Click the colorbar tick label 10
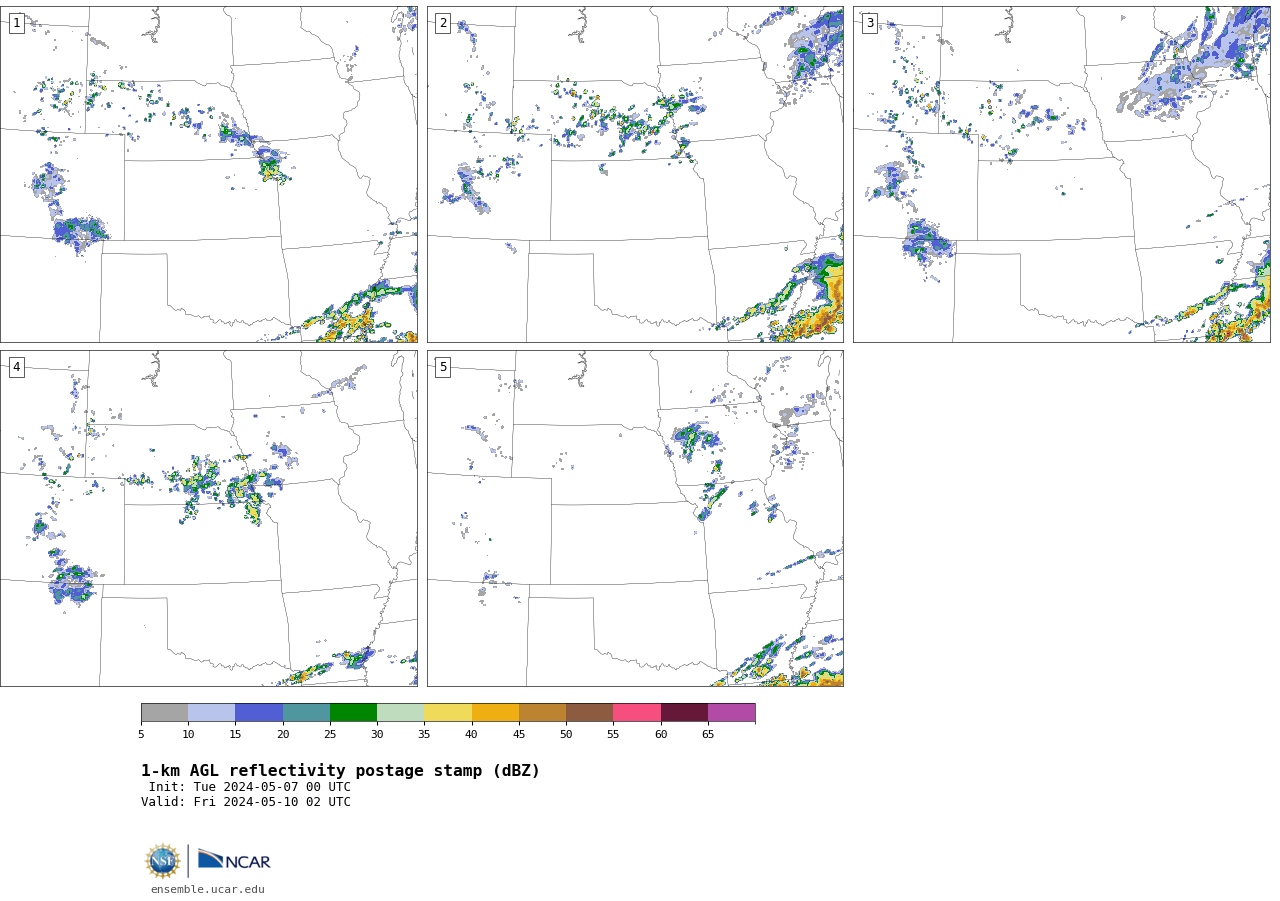The height and width of the screenshot is (901, 1280). [188, 734]
